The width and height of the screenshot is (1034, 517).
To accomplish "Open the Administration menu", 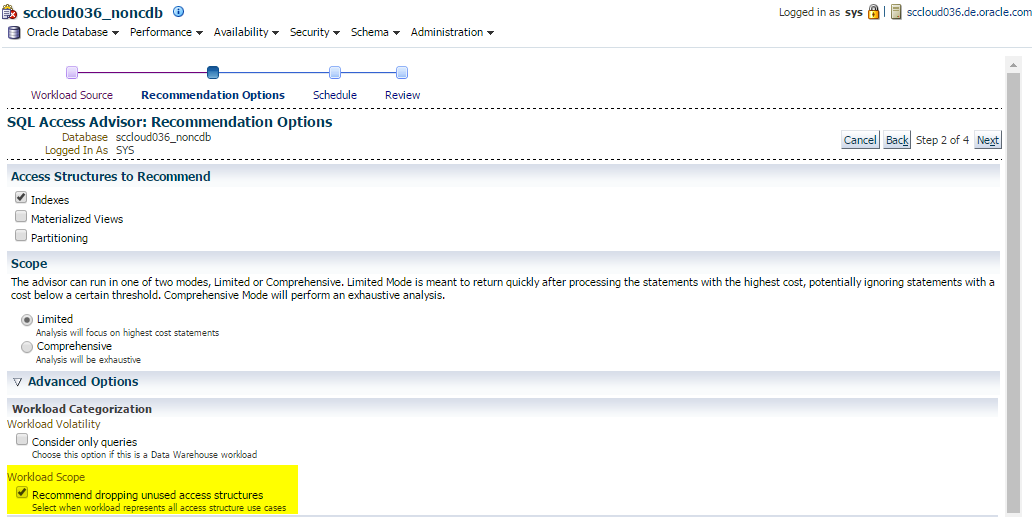I will (452, 32).
